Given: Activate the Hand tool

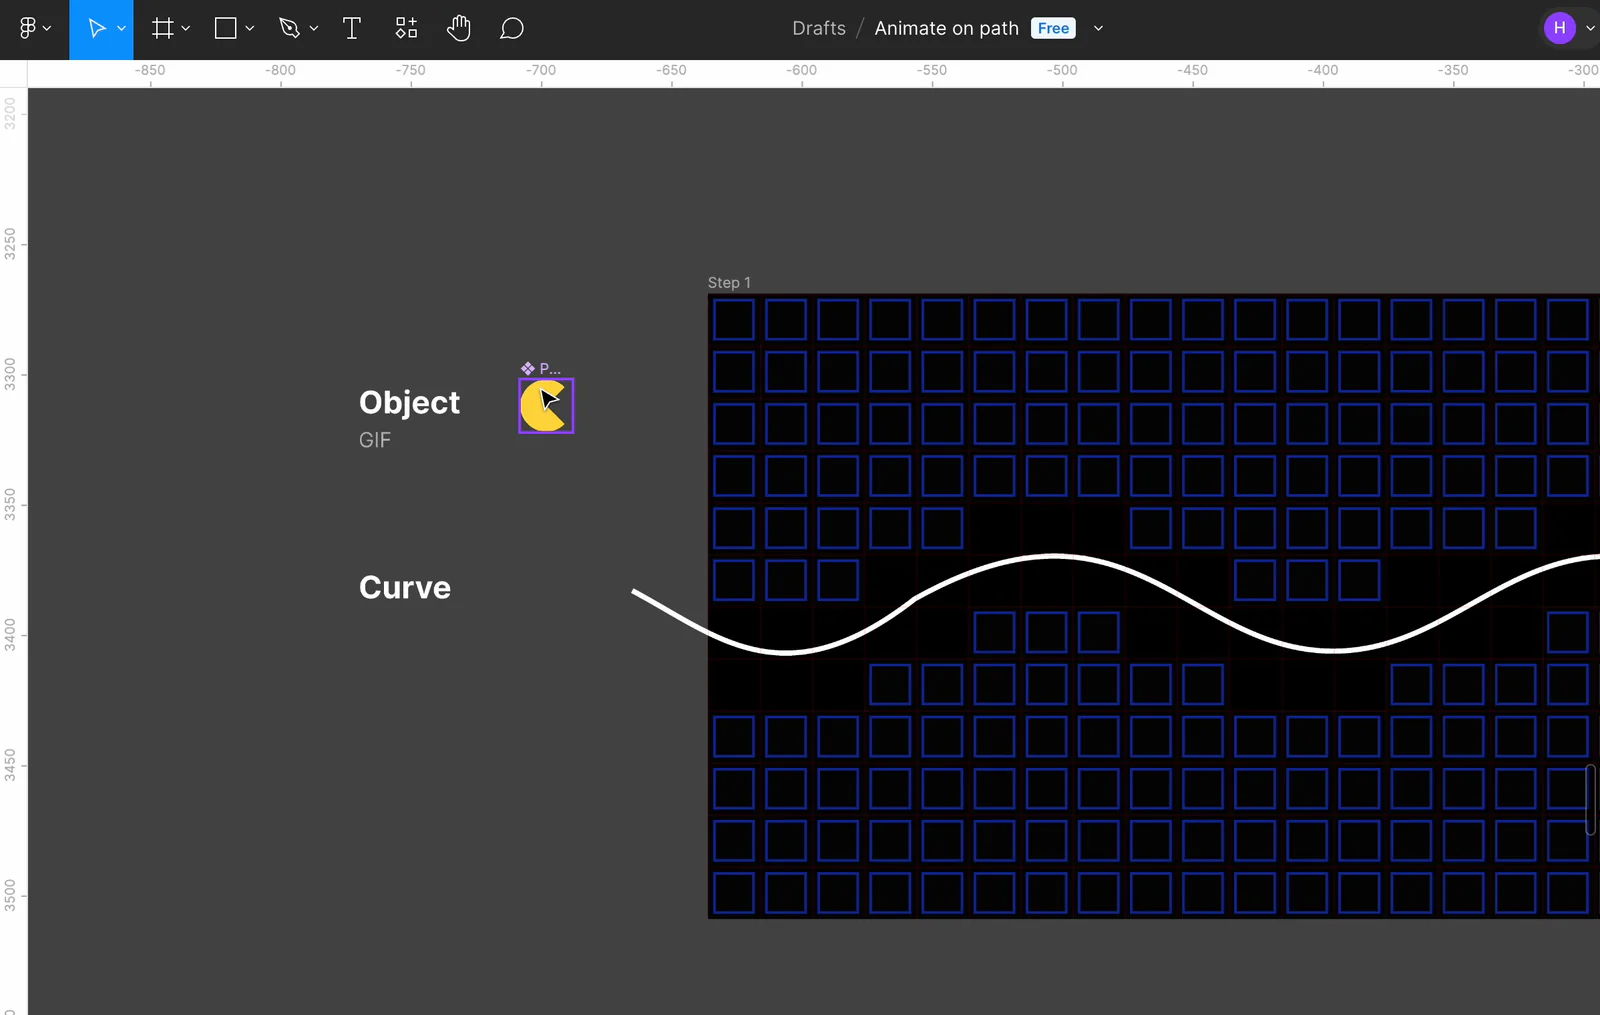Looking at the screenshot, I should [x=459, y=29].
